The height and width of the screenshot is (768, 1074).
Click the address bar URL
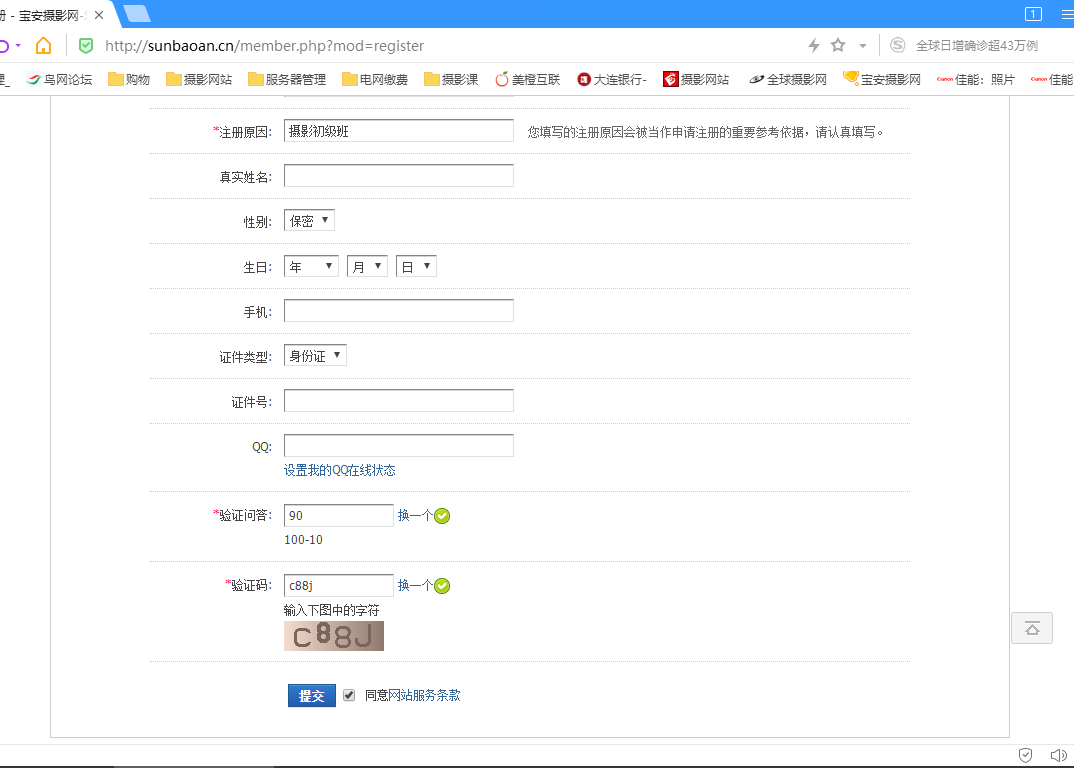click(264, 46)
